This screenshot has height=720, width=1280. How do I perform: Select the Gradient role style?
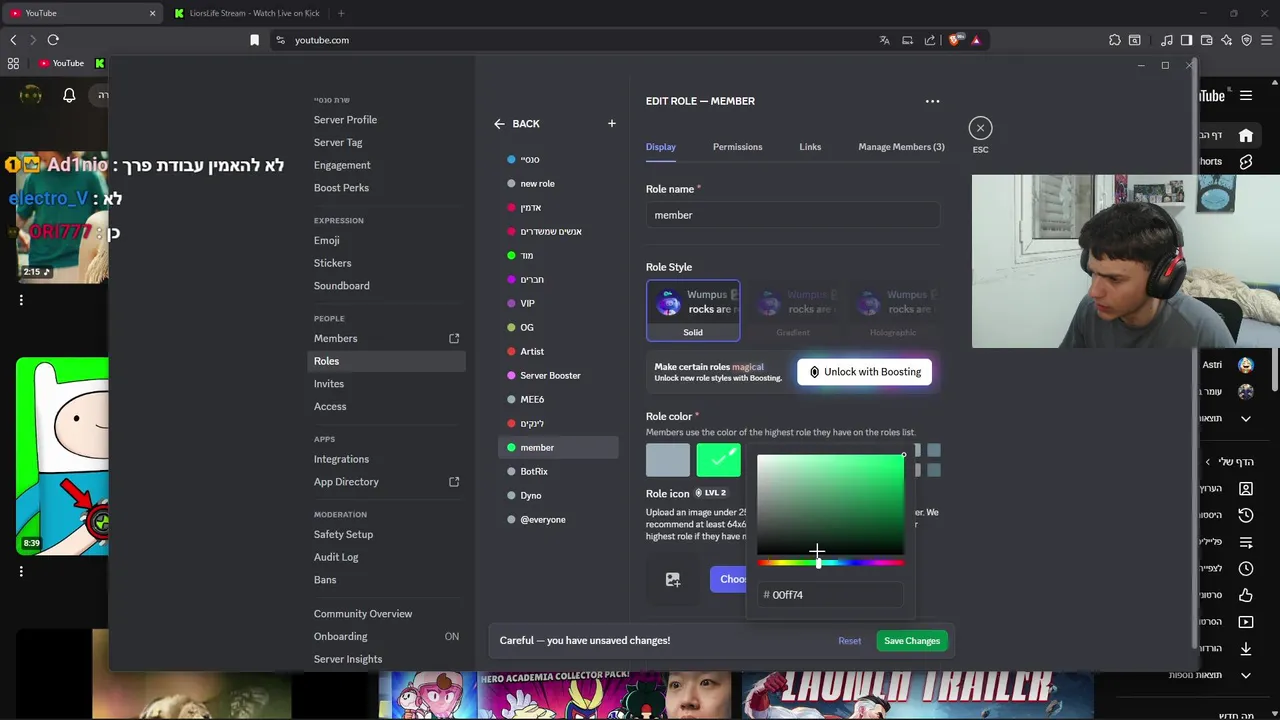tap(793, 311)
